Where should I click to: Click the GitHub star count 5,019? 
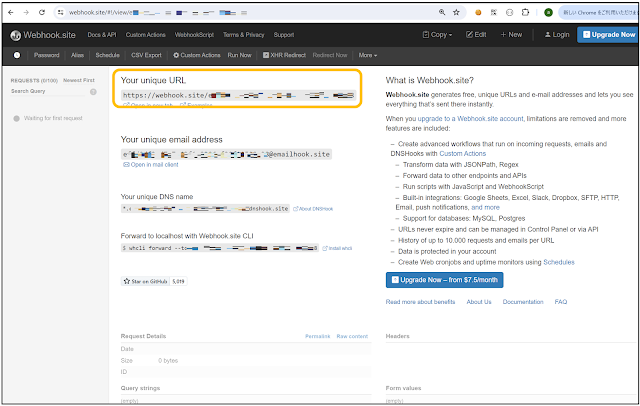[x=178, y=281]
